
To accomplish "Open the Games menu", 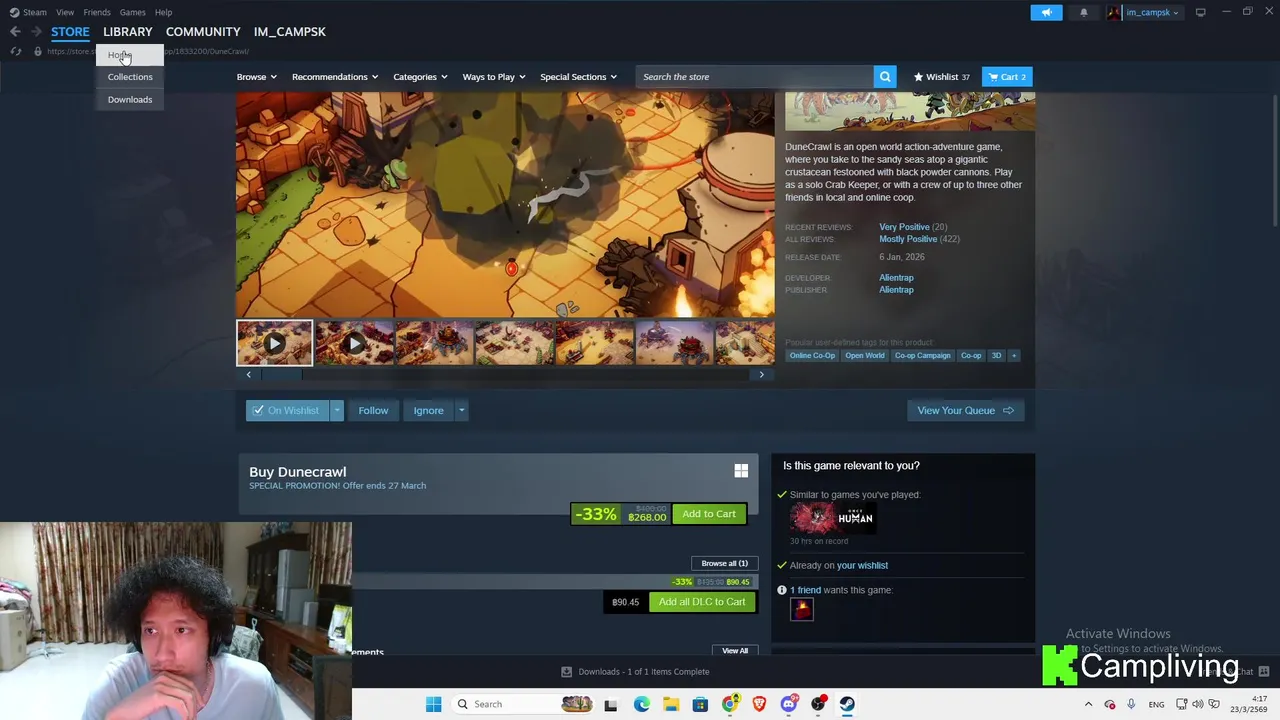I will pos(132,12).
